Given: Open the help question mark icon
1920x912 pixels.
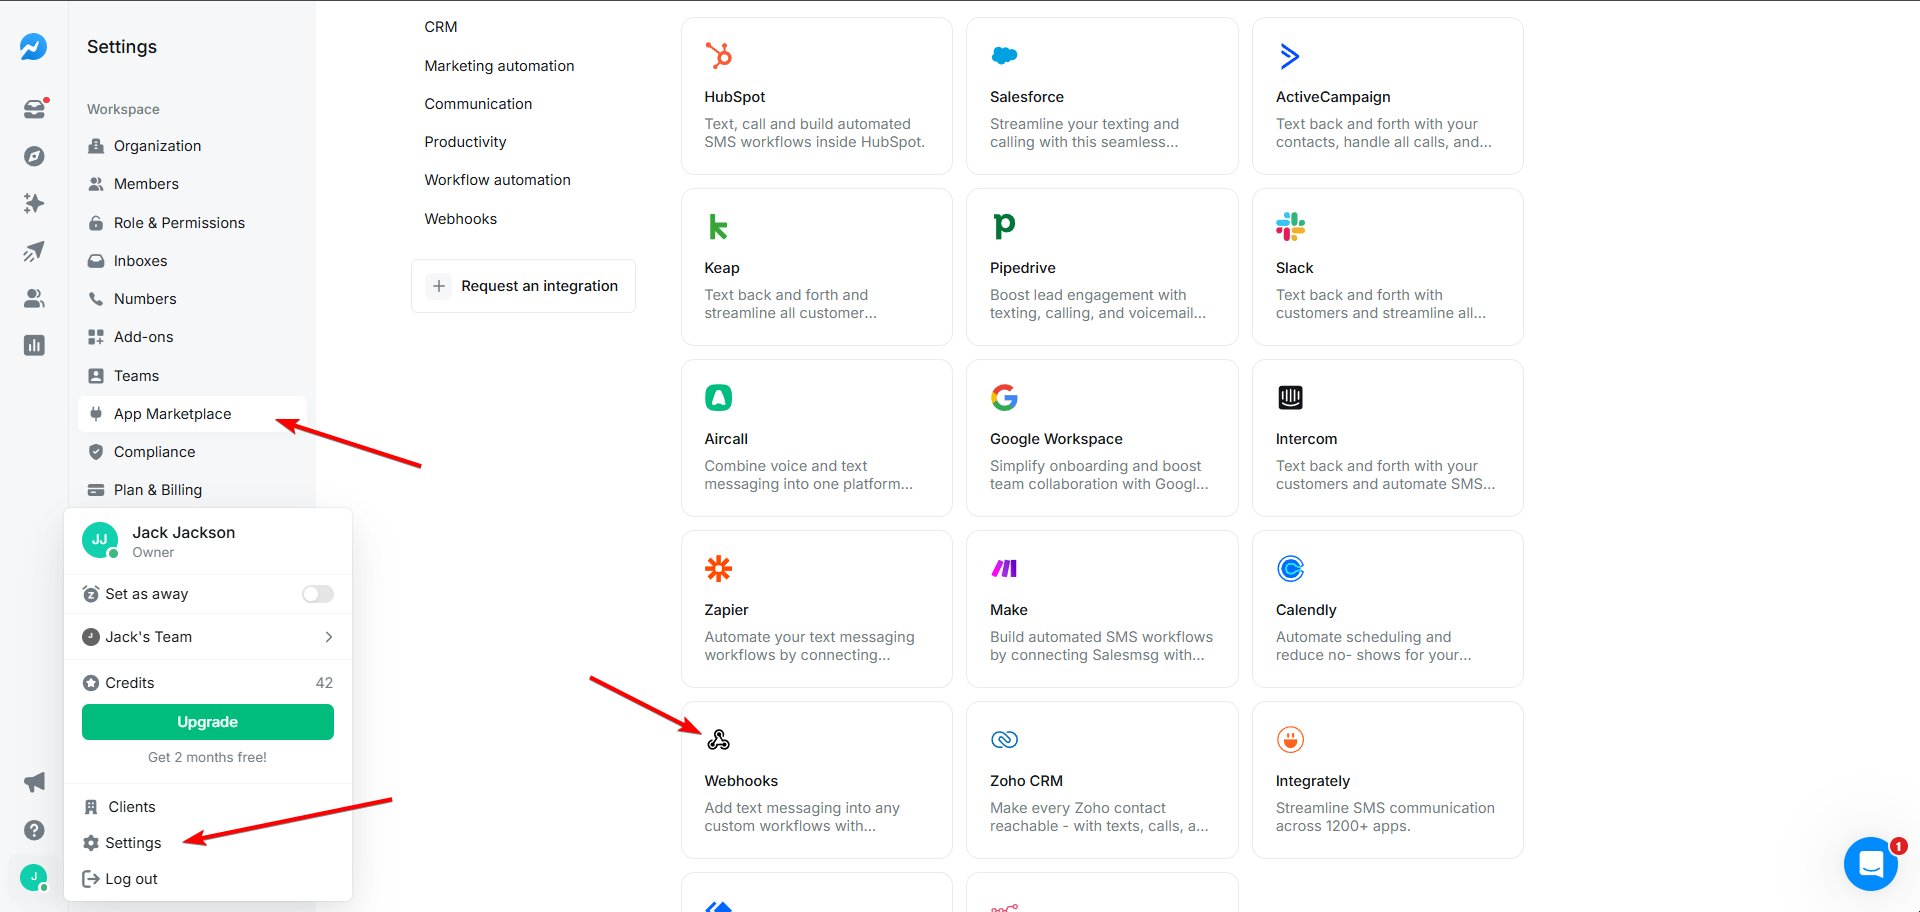Looking at the screenshot, I should pos(33,830).
